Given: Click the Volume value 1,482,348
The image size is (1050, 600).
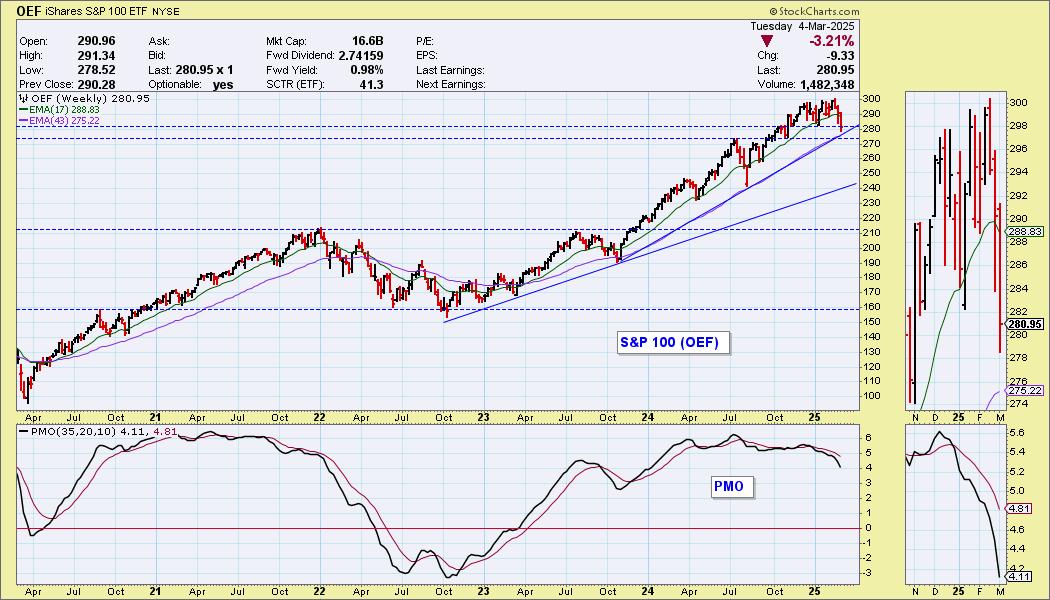Looking at the screenshot, I should pos(827,84).
